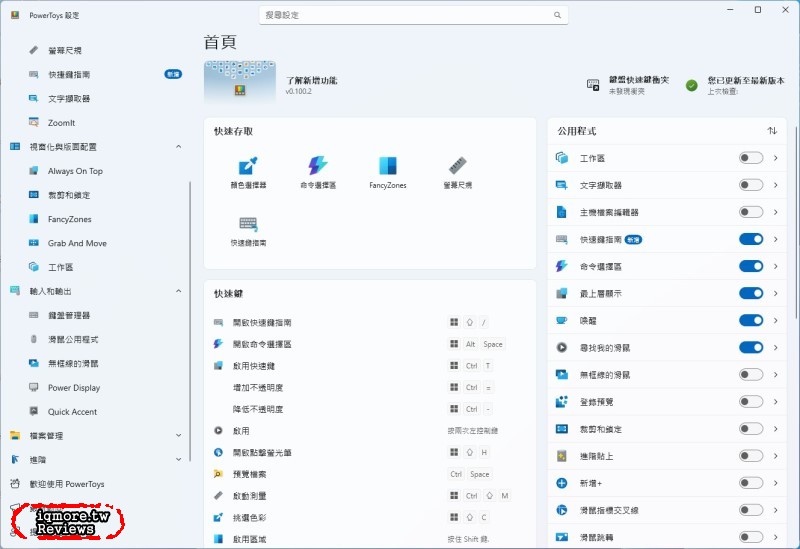The width and height of the screenshot is (800, 549).
Task: Click 您已更新至最新版本 update status
Action: click(x=735, y=85)
